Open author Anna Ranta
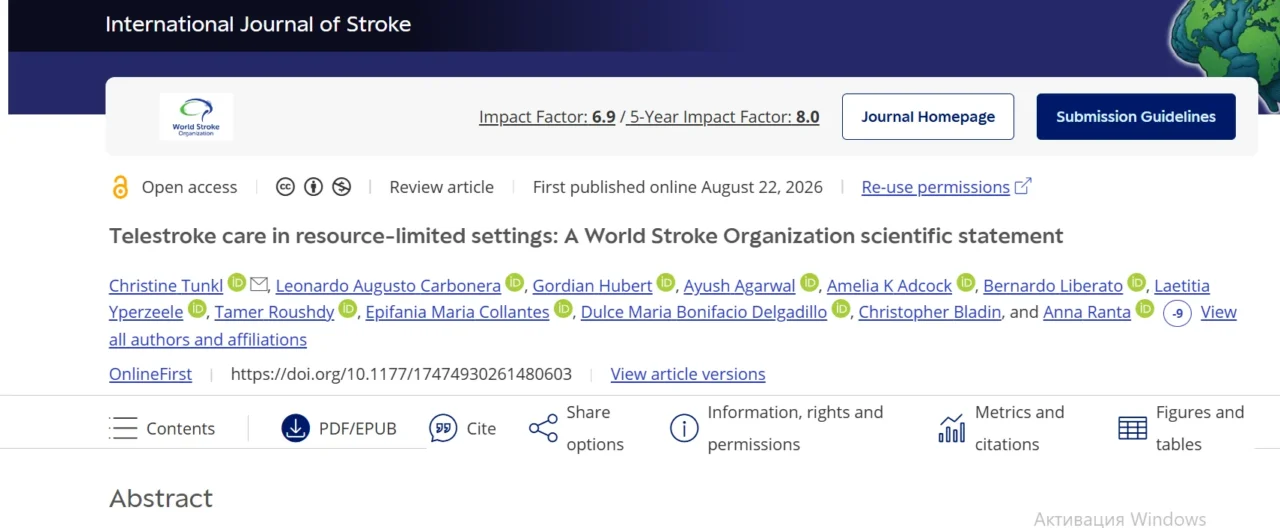The height and width of the screenshot is (528, 1280). pyautogui.click(x=1087, y=312)
